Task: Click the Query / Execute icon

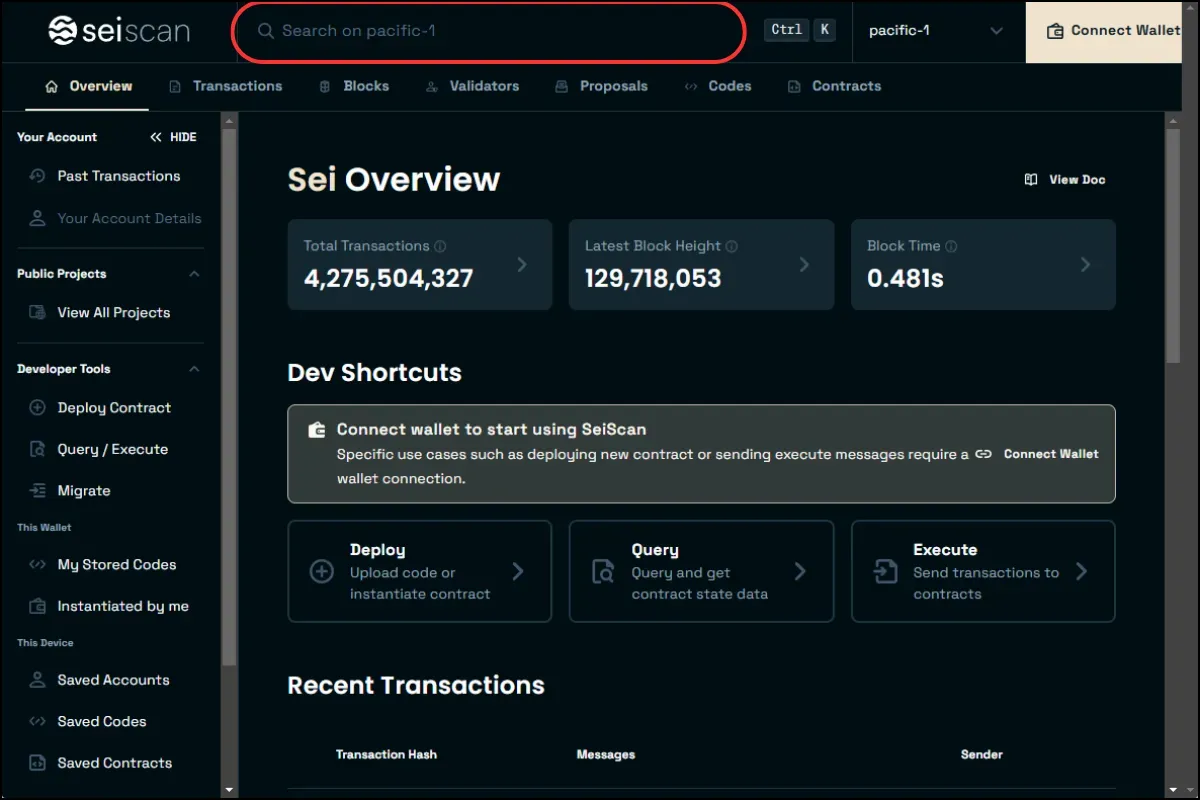Action: (38, 450)
